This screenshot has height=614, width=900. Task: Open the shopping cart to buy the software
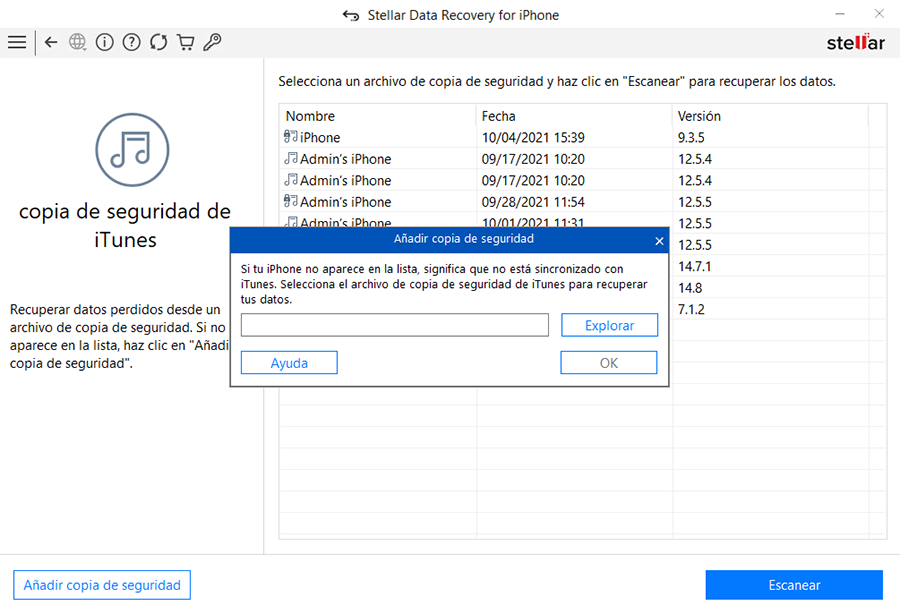[185, 42]
